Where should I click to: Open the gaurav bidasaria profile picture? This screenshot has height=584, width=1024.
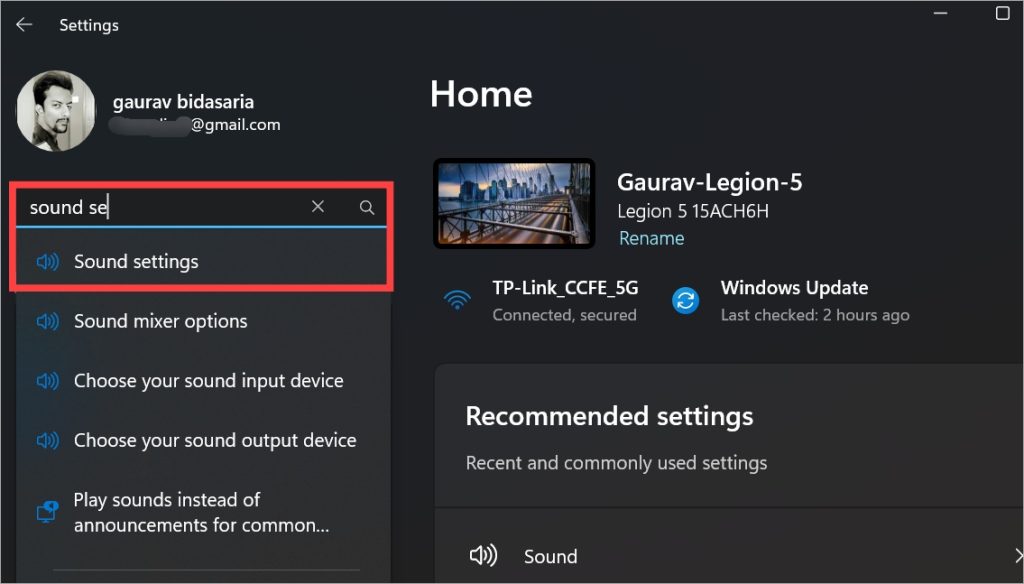point(56,111)
